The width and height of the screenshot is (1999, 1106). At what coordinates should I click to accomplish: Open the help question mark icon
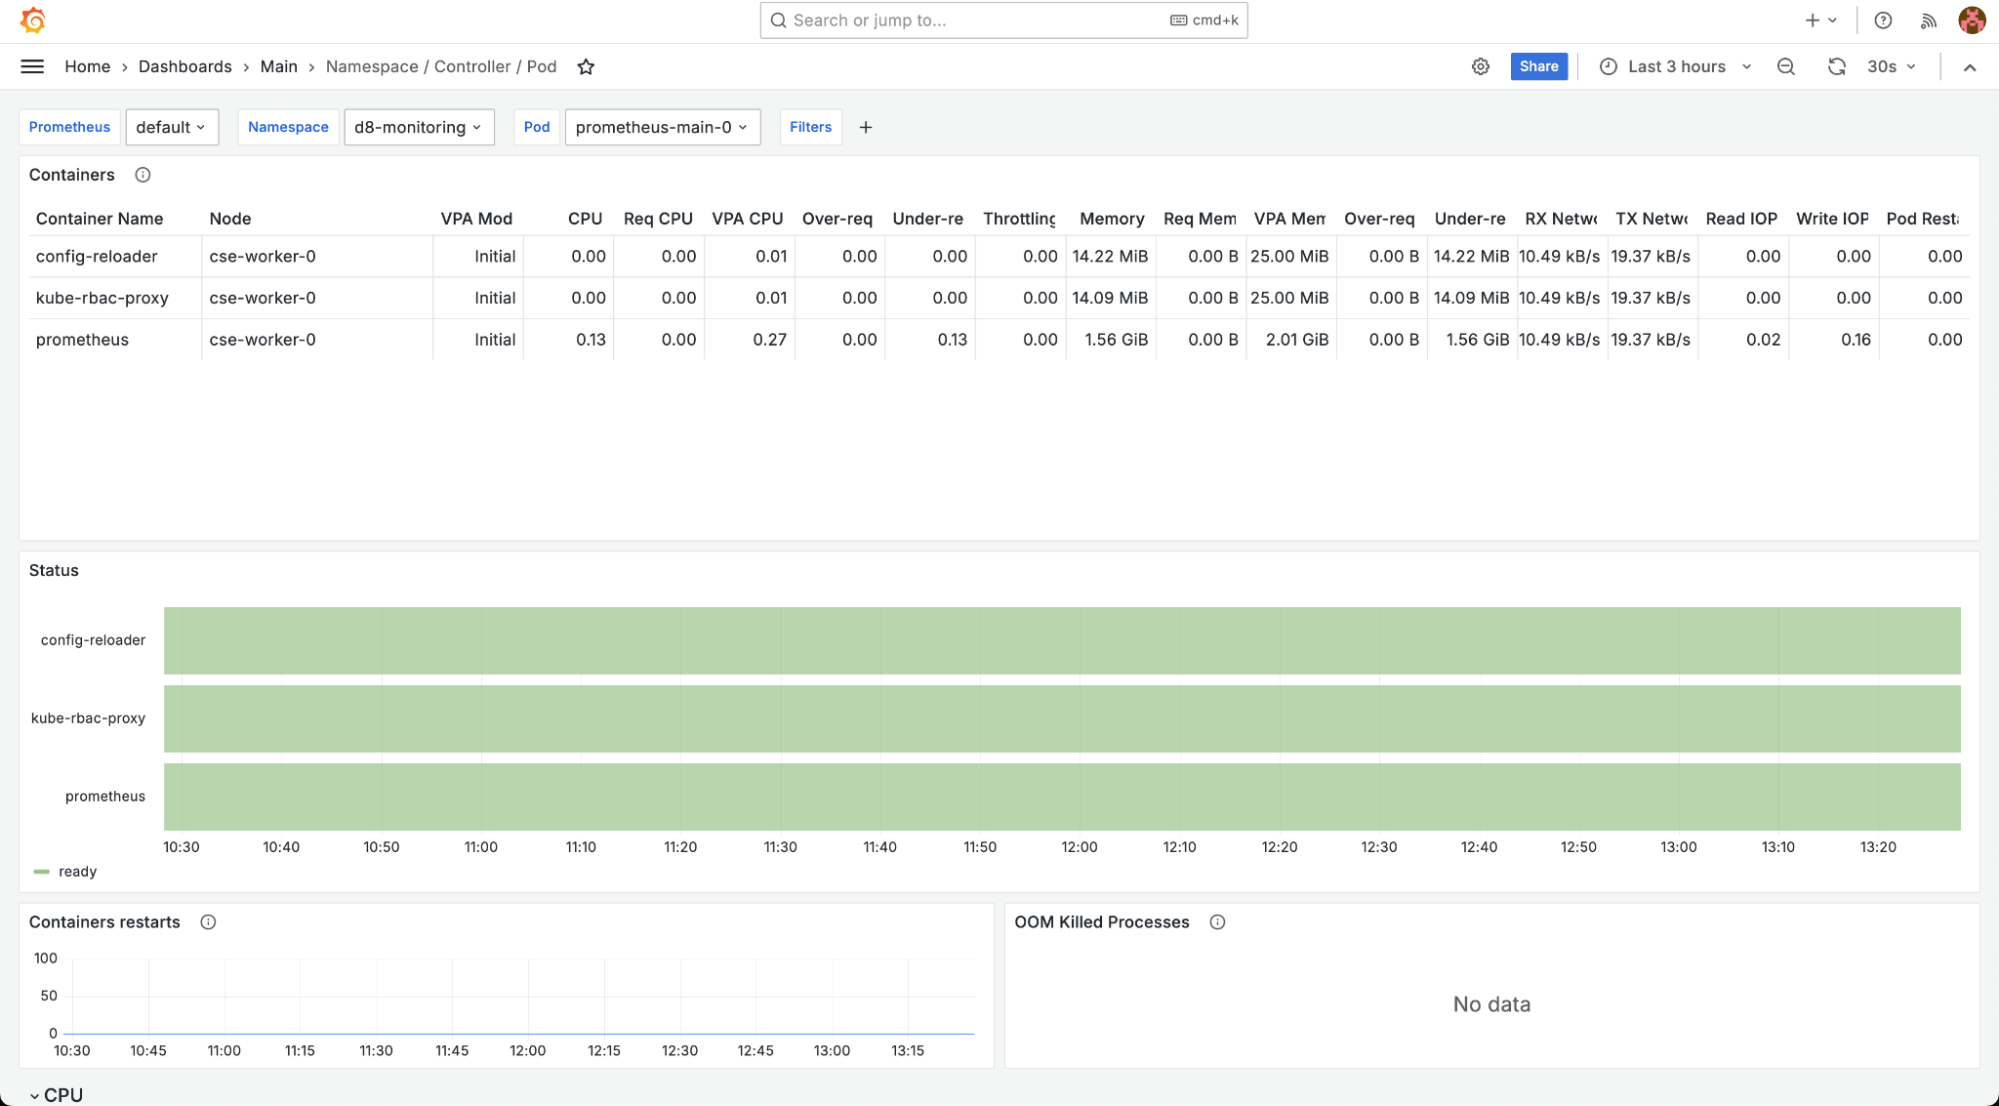1882,20
